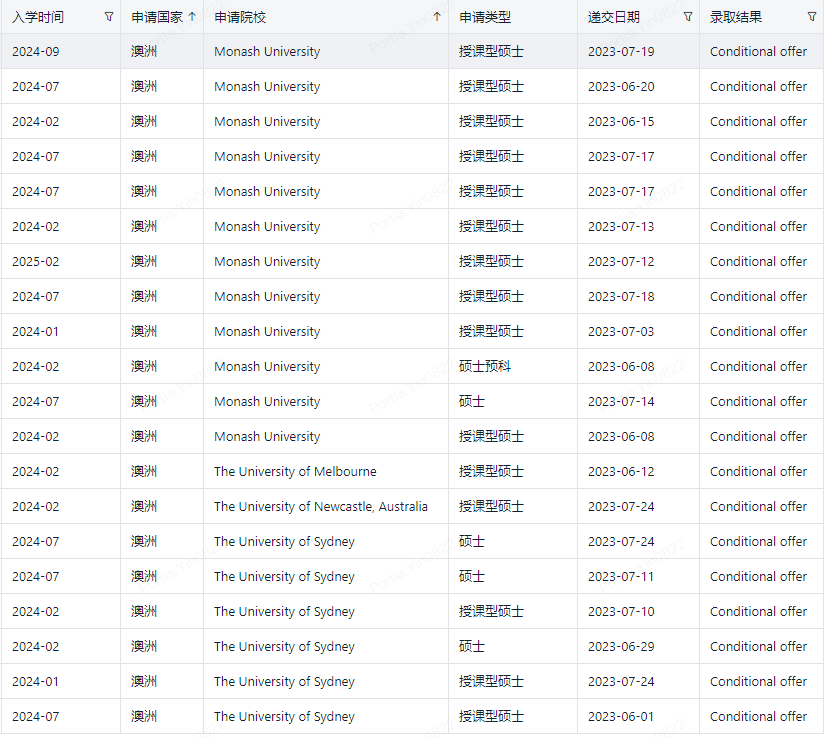Click submission date 2023-07-14
This screenshot has height=738, width=824.
pyautogui.click(x=621, y=402)
